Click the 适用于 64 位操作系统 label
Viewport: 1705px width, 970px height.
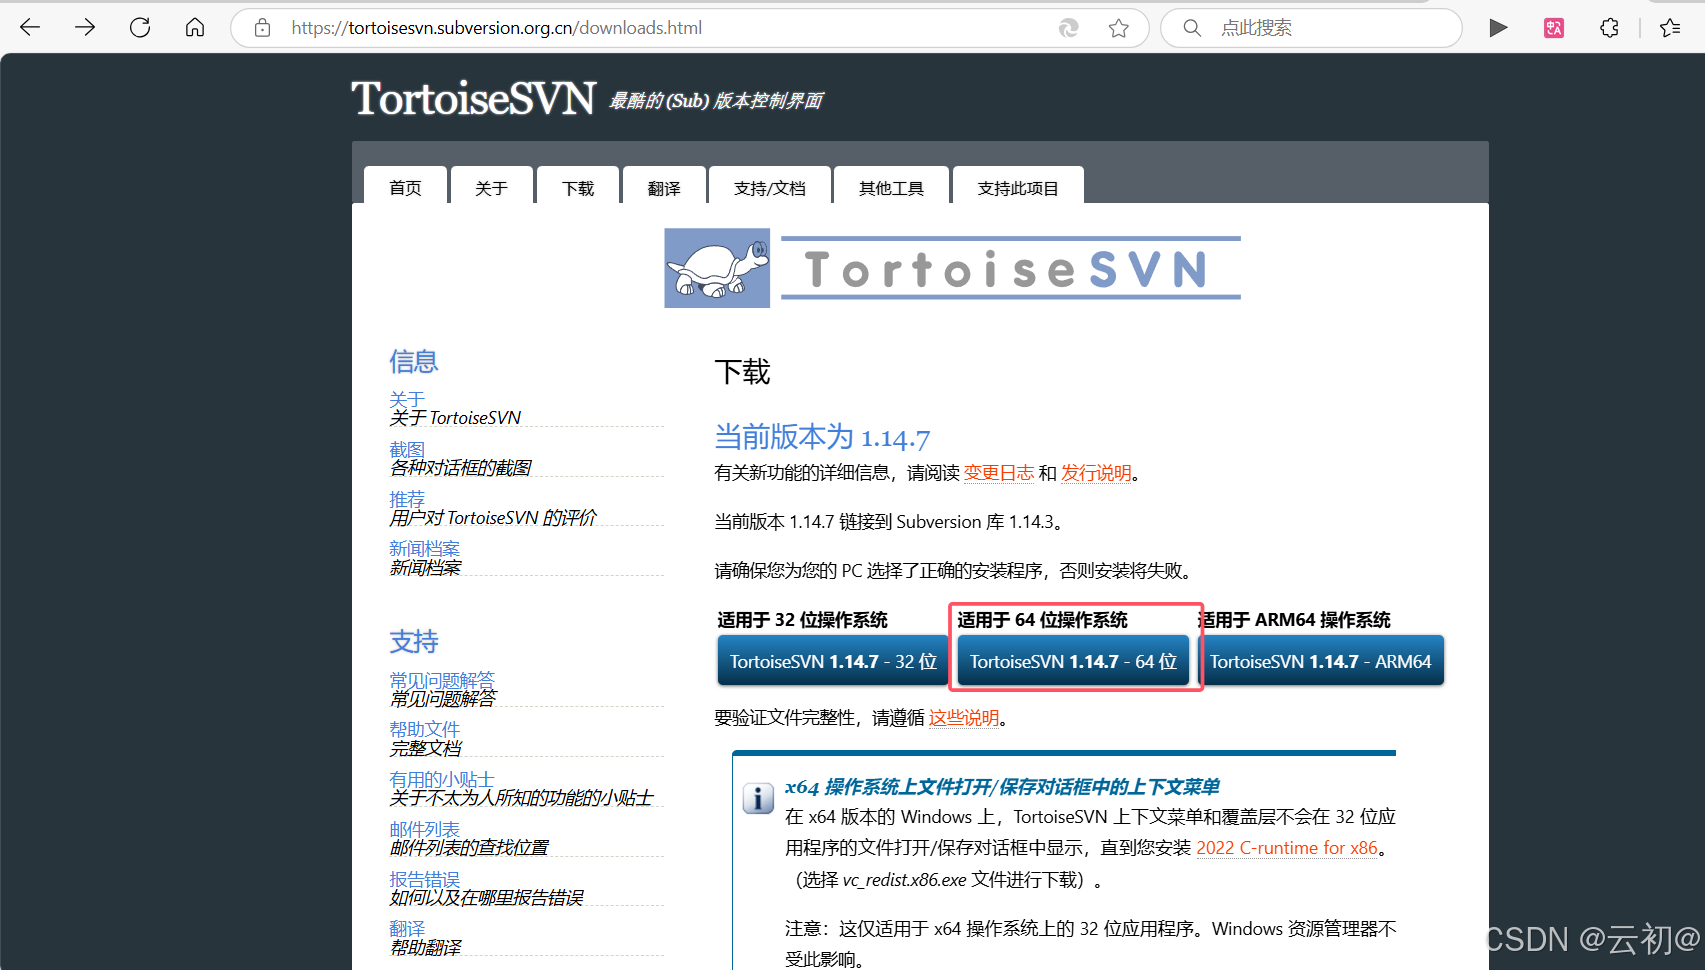pyautogui.click(x=1042, y=620)
